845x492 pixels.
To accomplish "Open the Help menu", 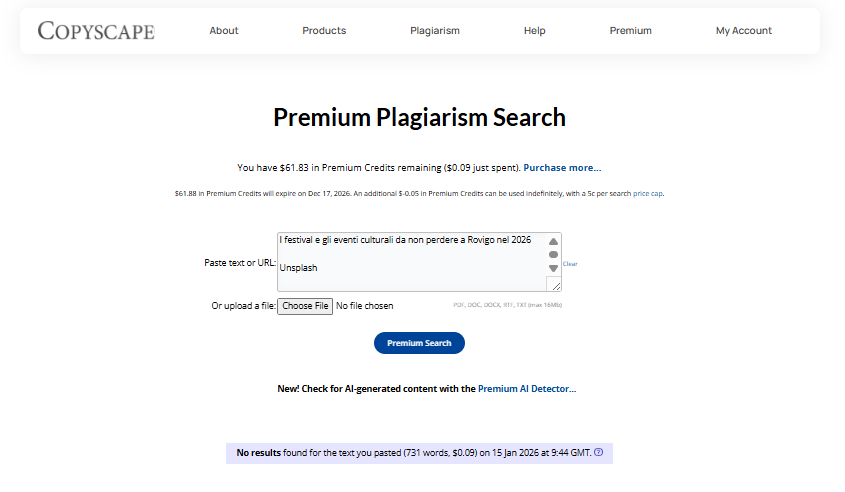I will pos(535,31).
